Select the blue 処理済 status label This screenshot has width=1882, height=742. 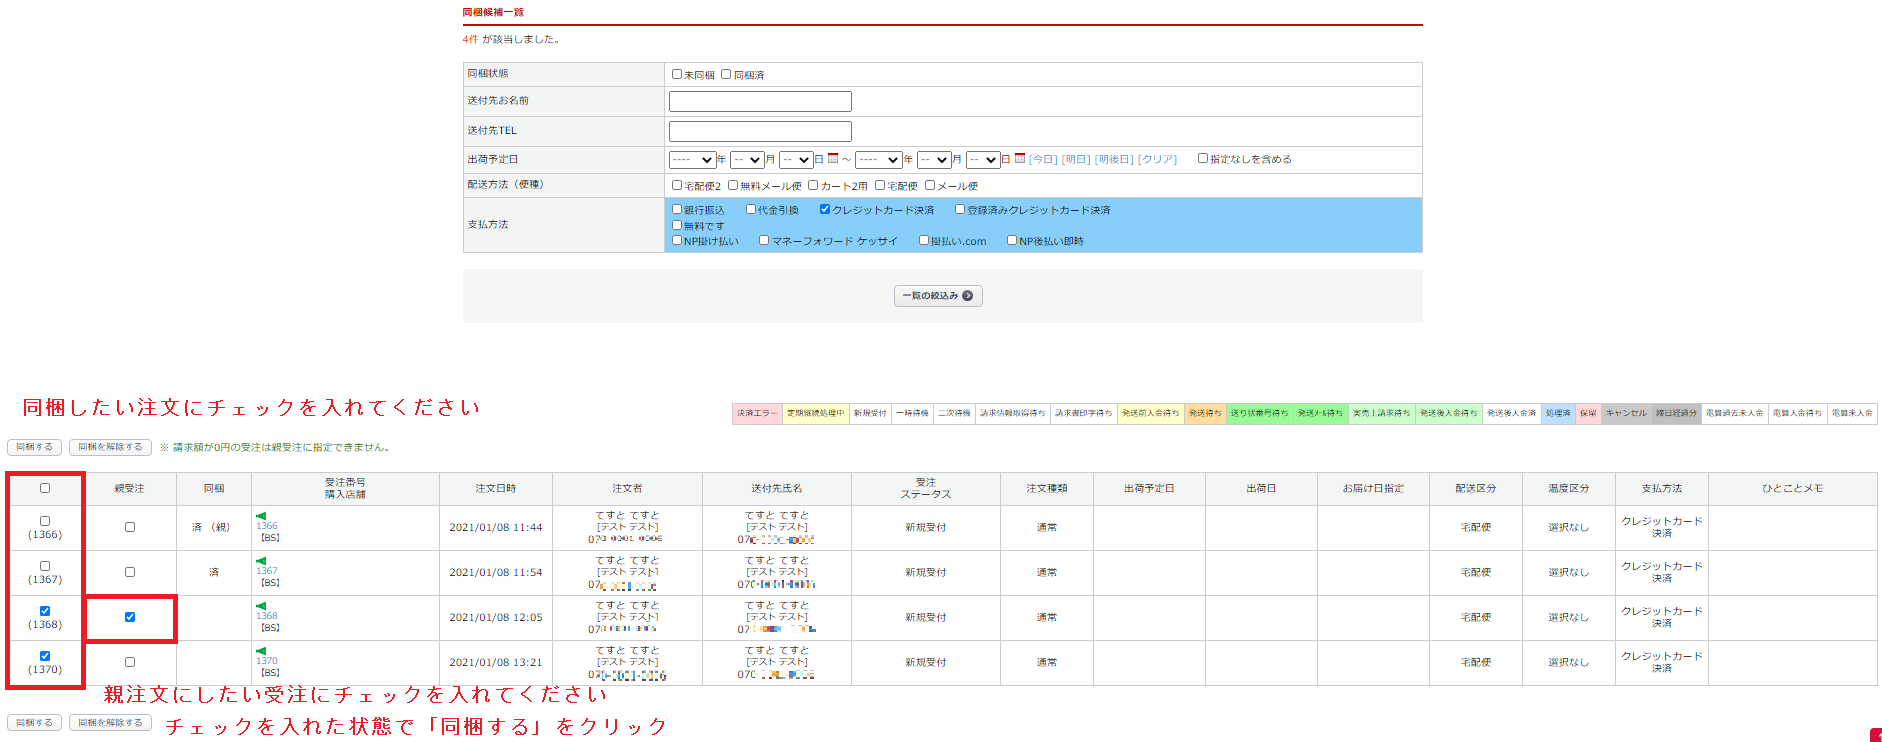tap(1557, 413)
